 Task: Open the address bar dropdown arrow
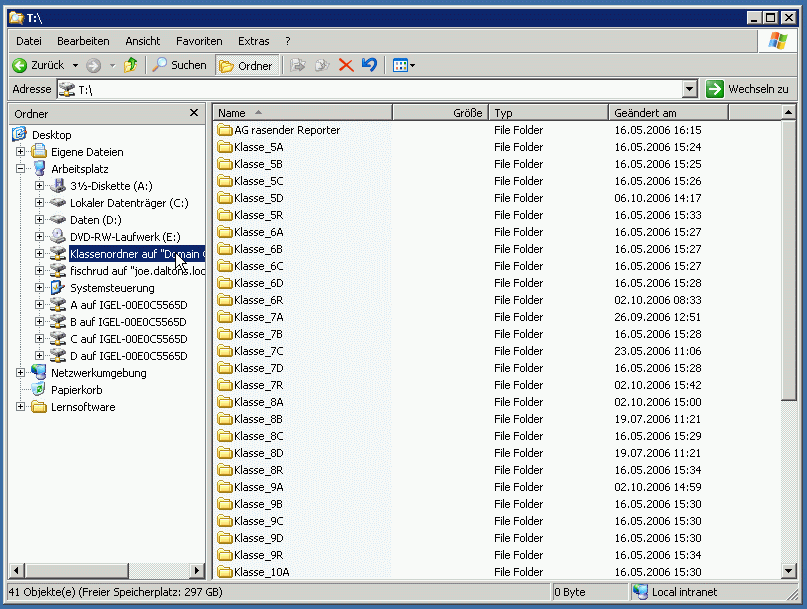(x=691, y=89)
